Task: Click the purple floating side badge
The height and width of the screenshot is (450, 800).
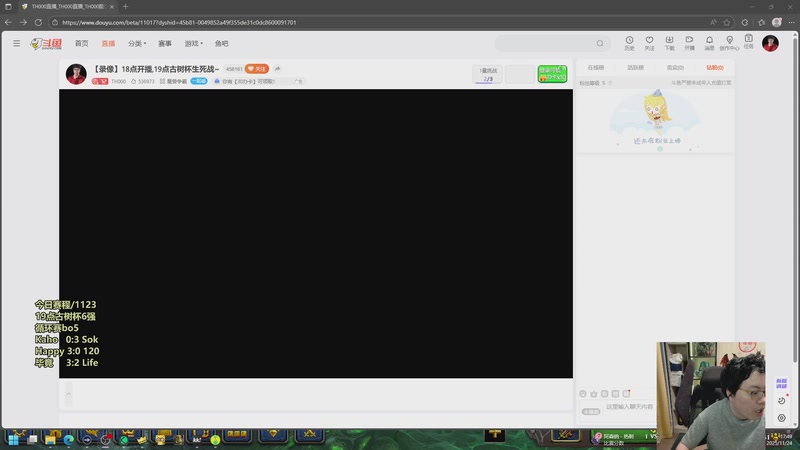Action: 781,384
